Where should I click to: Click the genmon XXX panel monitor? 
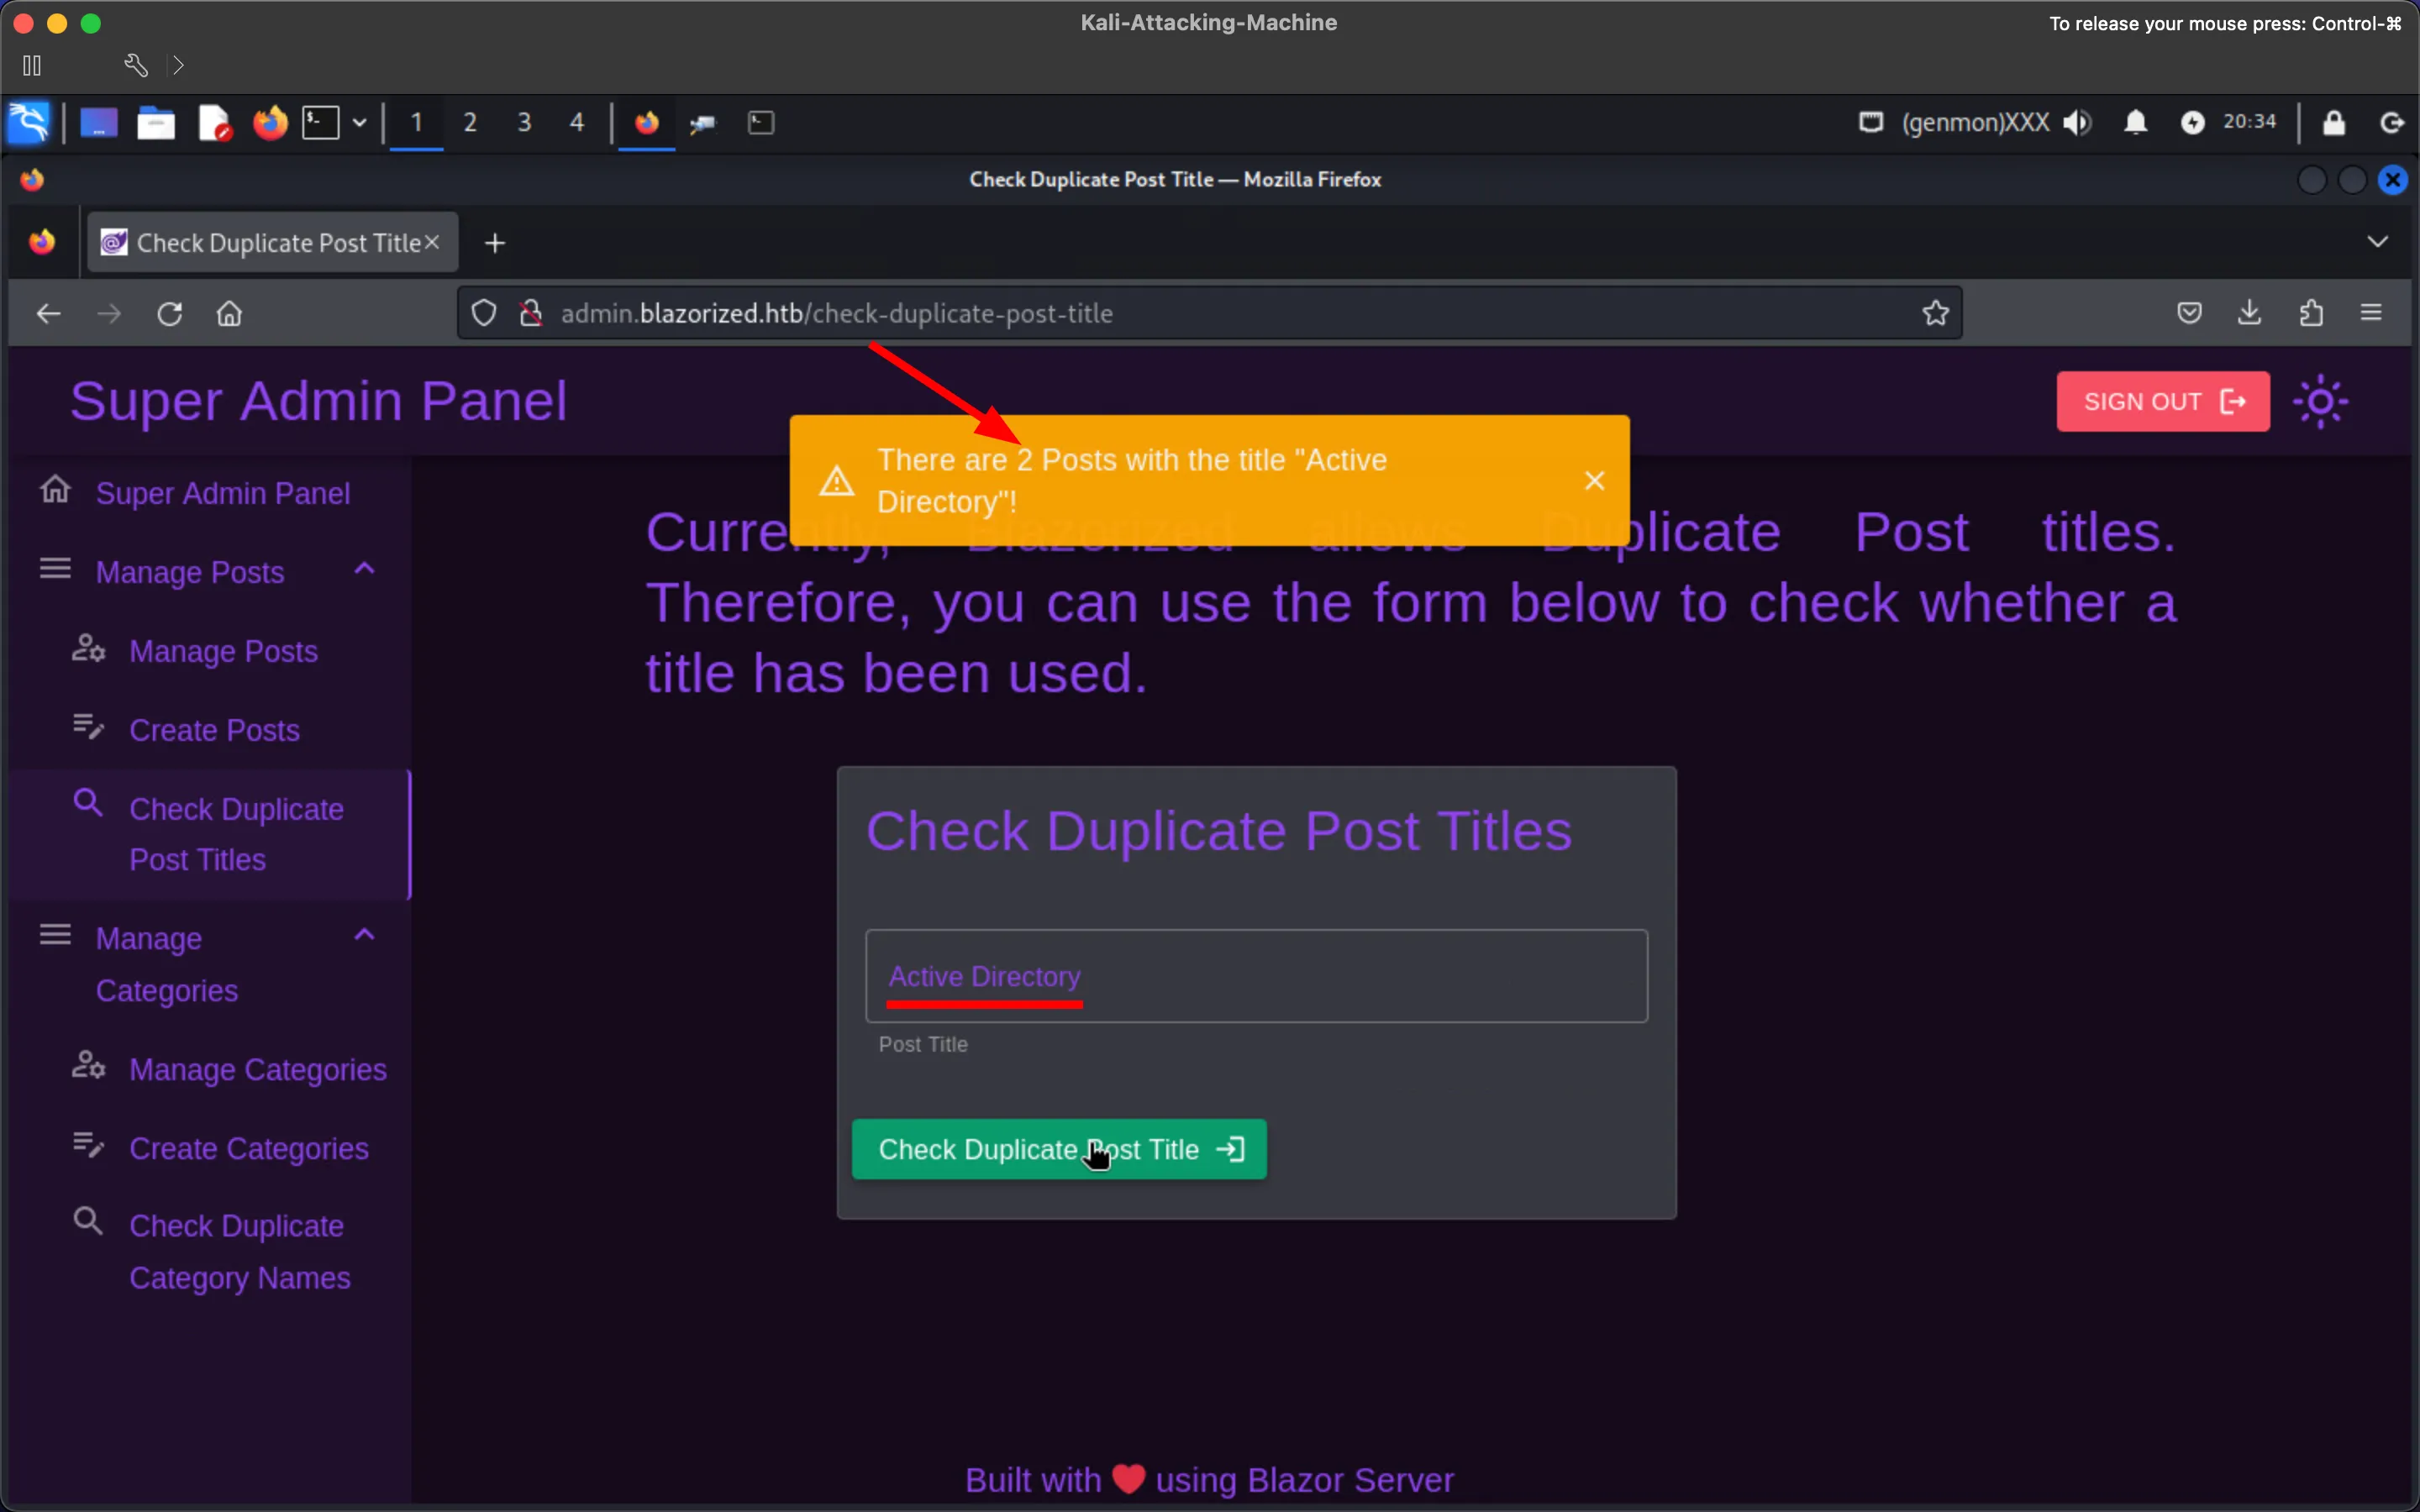1975,123
